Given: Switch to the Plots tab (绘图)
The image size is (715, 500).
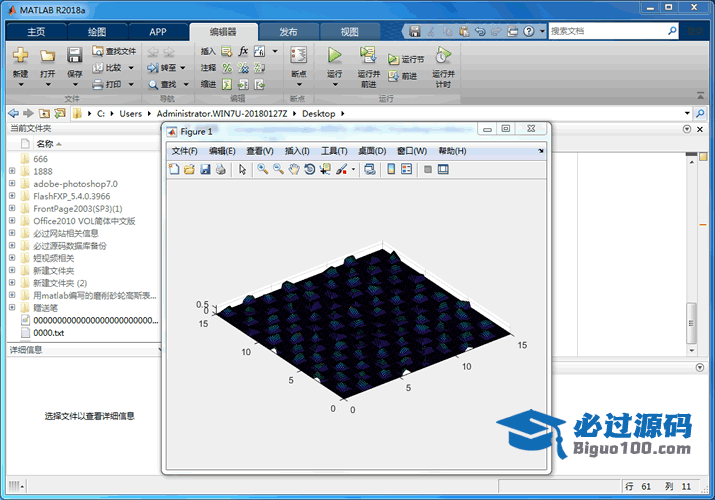Looking at the screenshot, I should click(x=97, y=32).
